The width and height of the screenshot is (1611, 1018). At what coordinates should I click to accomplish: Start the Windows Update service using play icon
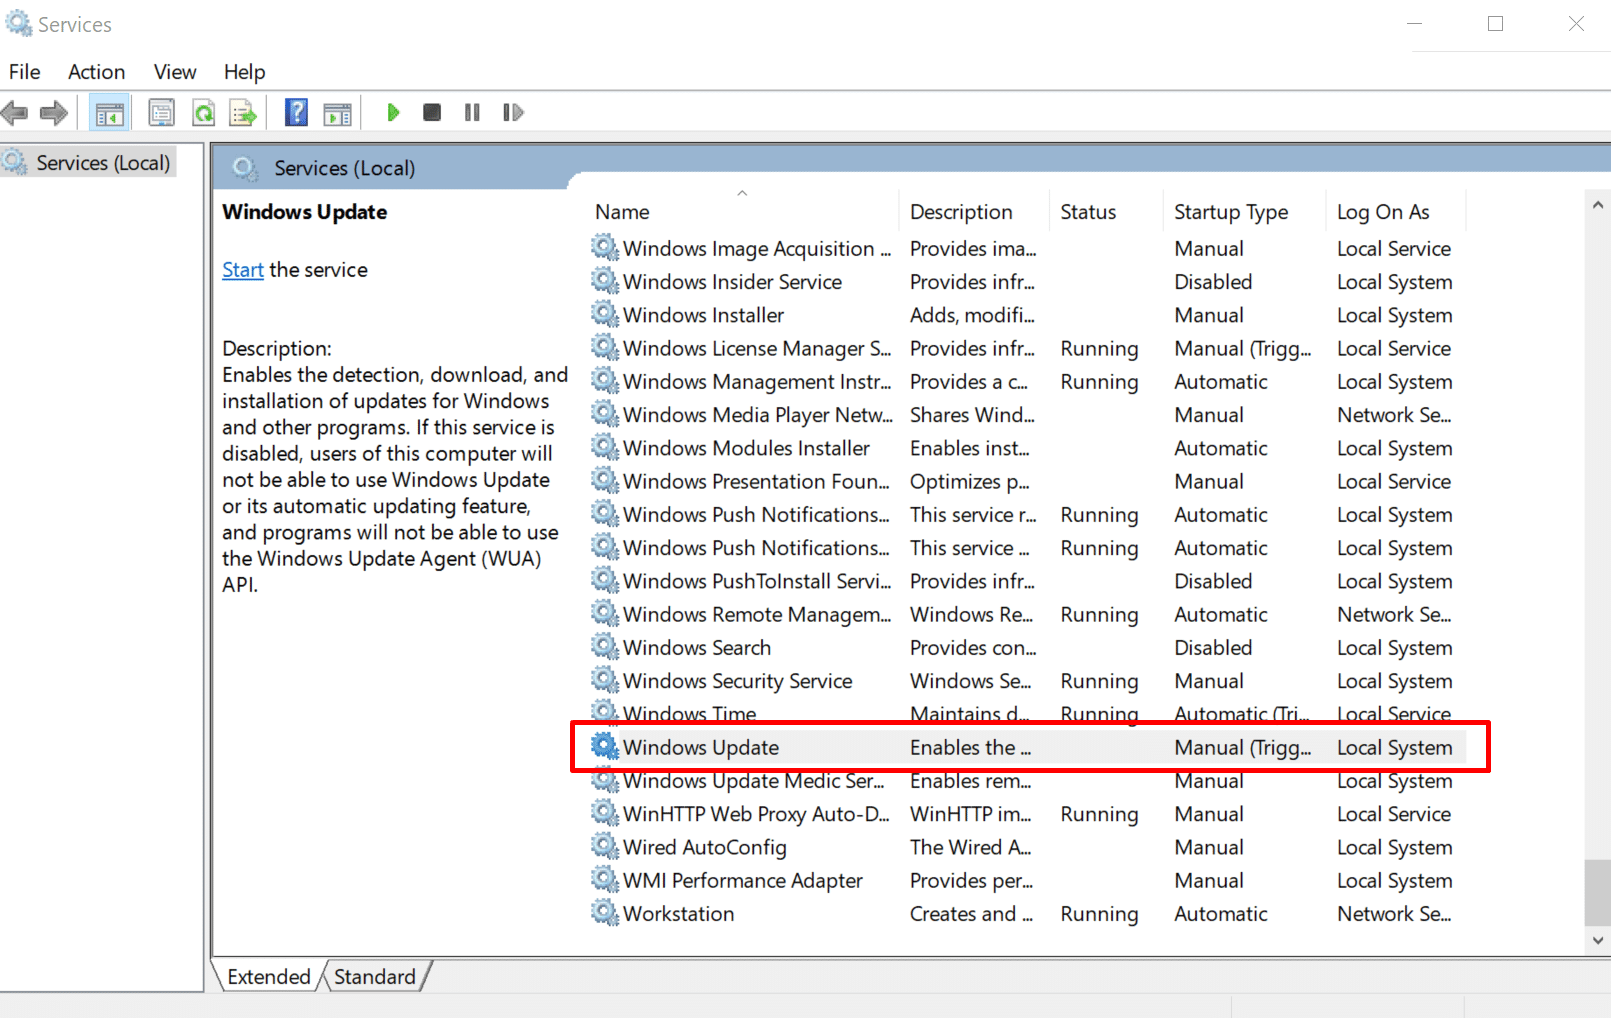pyautogui.click(x=393, y=112)
